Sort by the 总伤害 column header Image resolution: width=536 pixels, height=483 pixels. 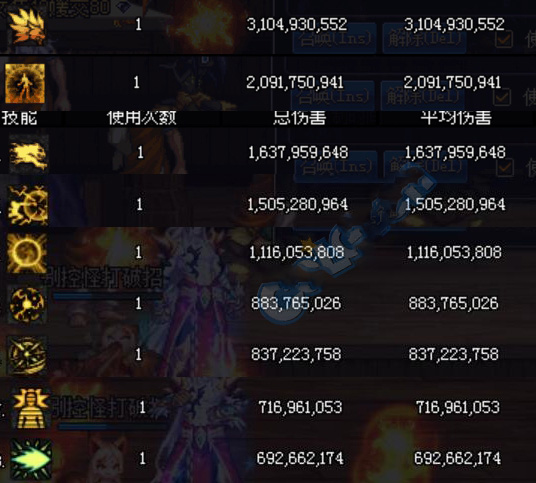point(300,118)
